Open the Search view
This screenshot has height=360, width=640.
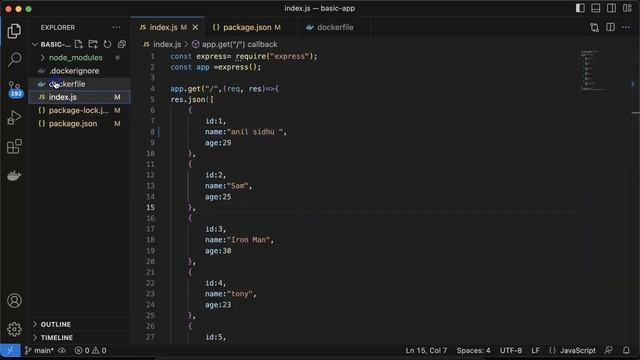point(14,60)
